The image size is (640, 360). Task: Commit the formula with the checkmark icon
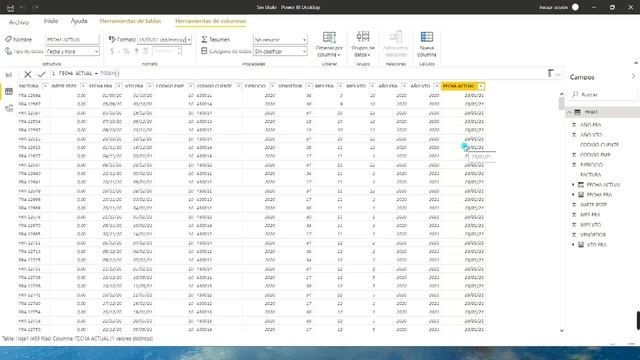(41, 74)
